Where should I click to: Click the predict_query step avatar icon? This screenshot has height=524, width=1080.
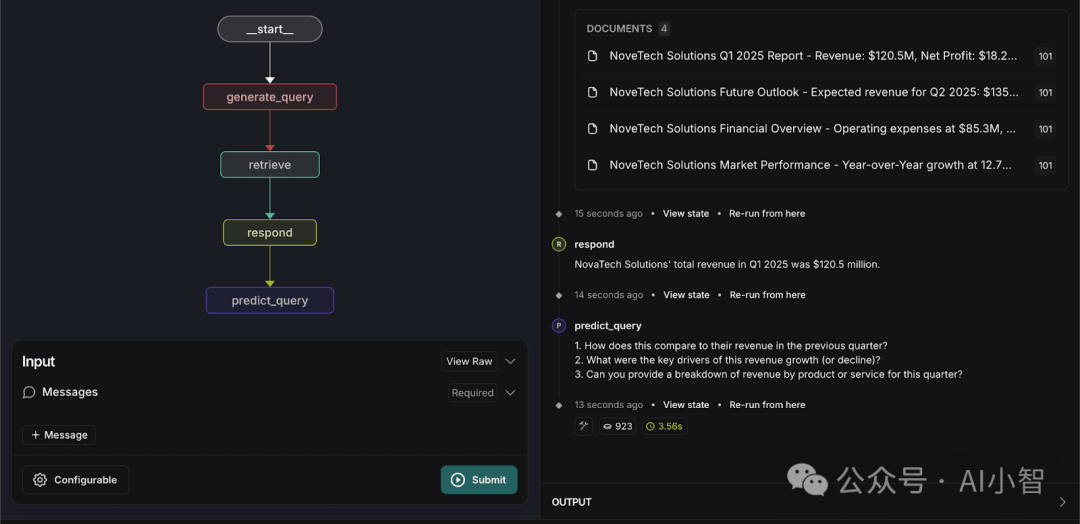click(559, 326)
